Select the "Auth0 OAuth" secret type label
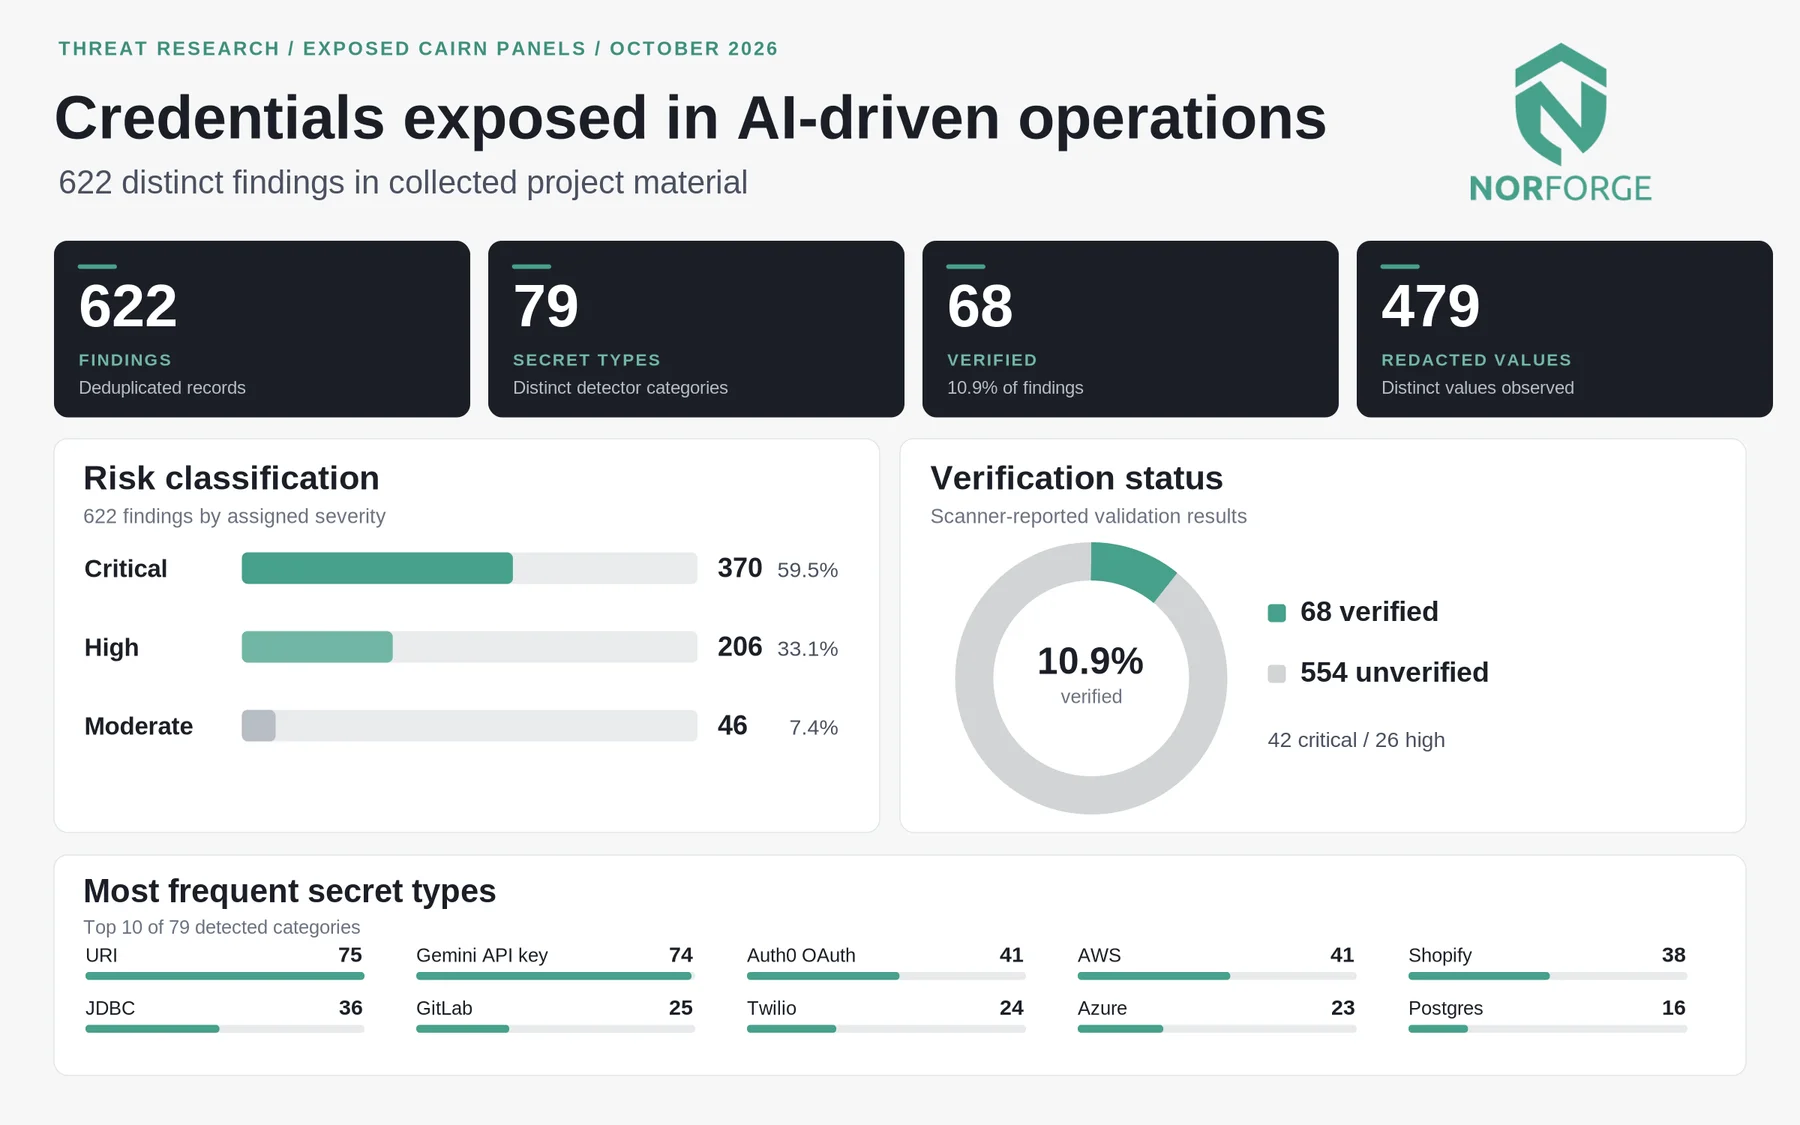1800x1125 pixels. click(801, 955)
